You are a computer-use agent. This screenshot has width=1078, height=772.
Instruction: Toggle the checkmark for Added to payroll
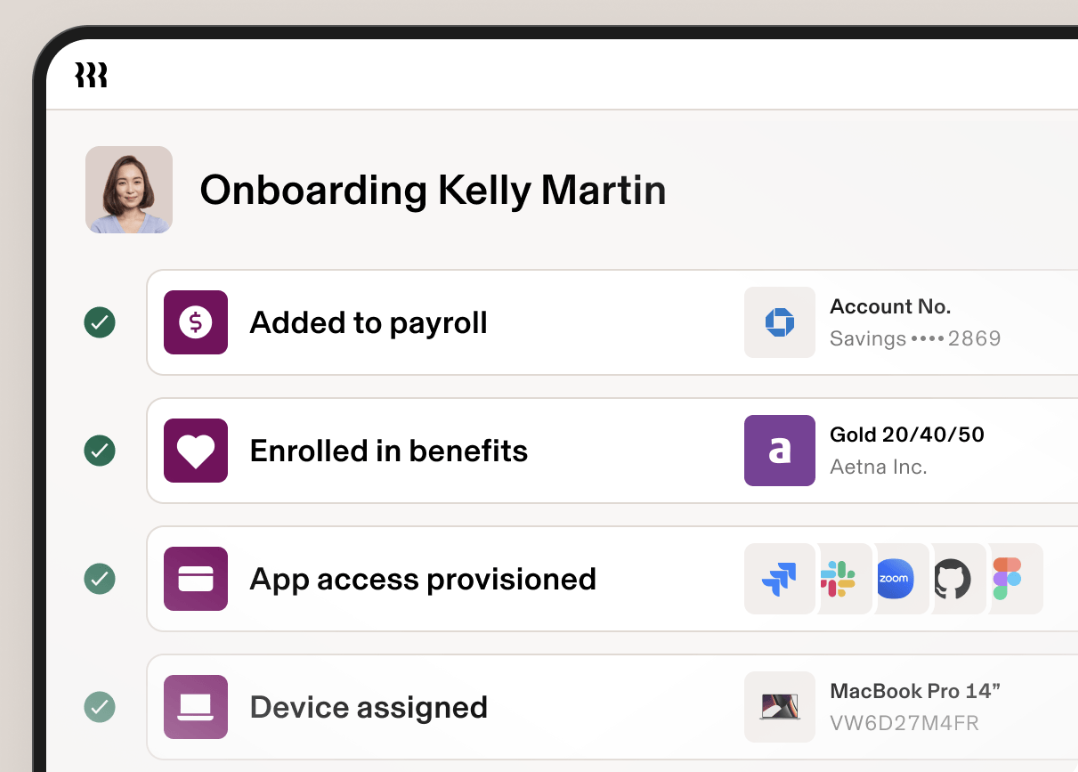pos(99,322)
